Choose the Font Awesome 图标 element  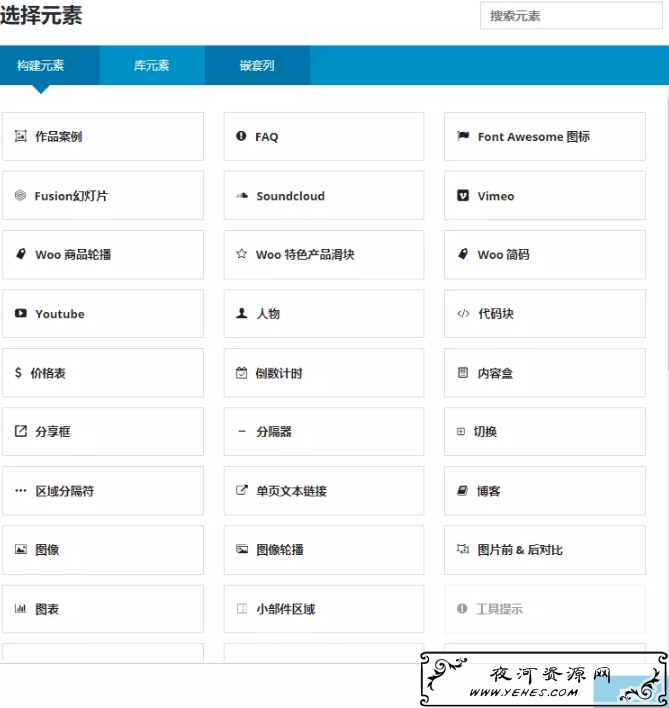point(545,136)
